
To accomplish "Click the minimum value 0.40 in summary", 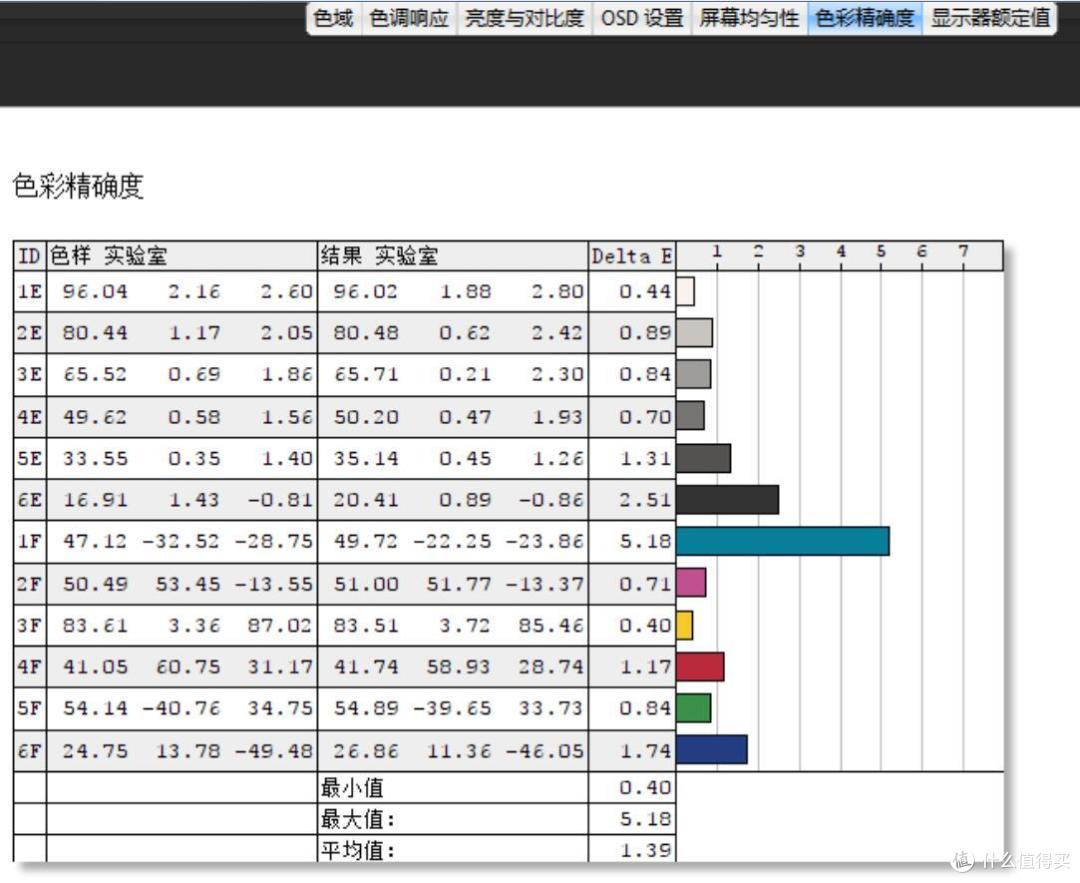I will coord(645,787).
